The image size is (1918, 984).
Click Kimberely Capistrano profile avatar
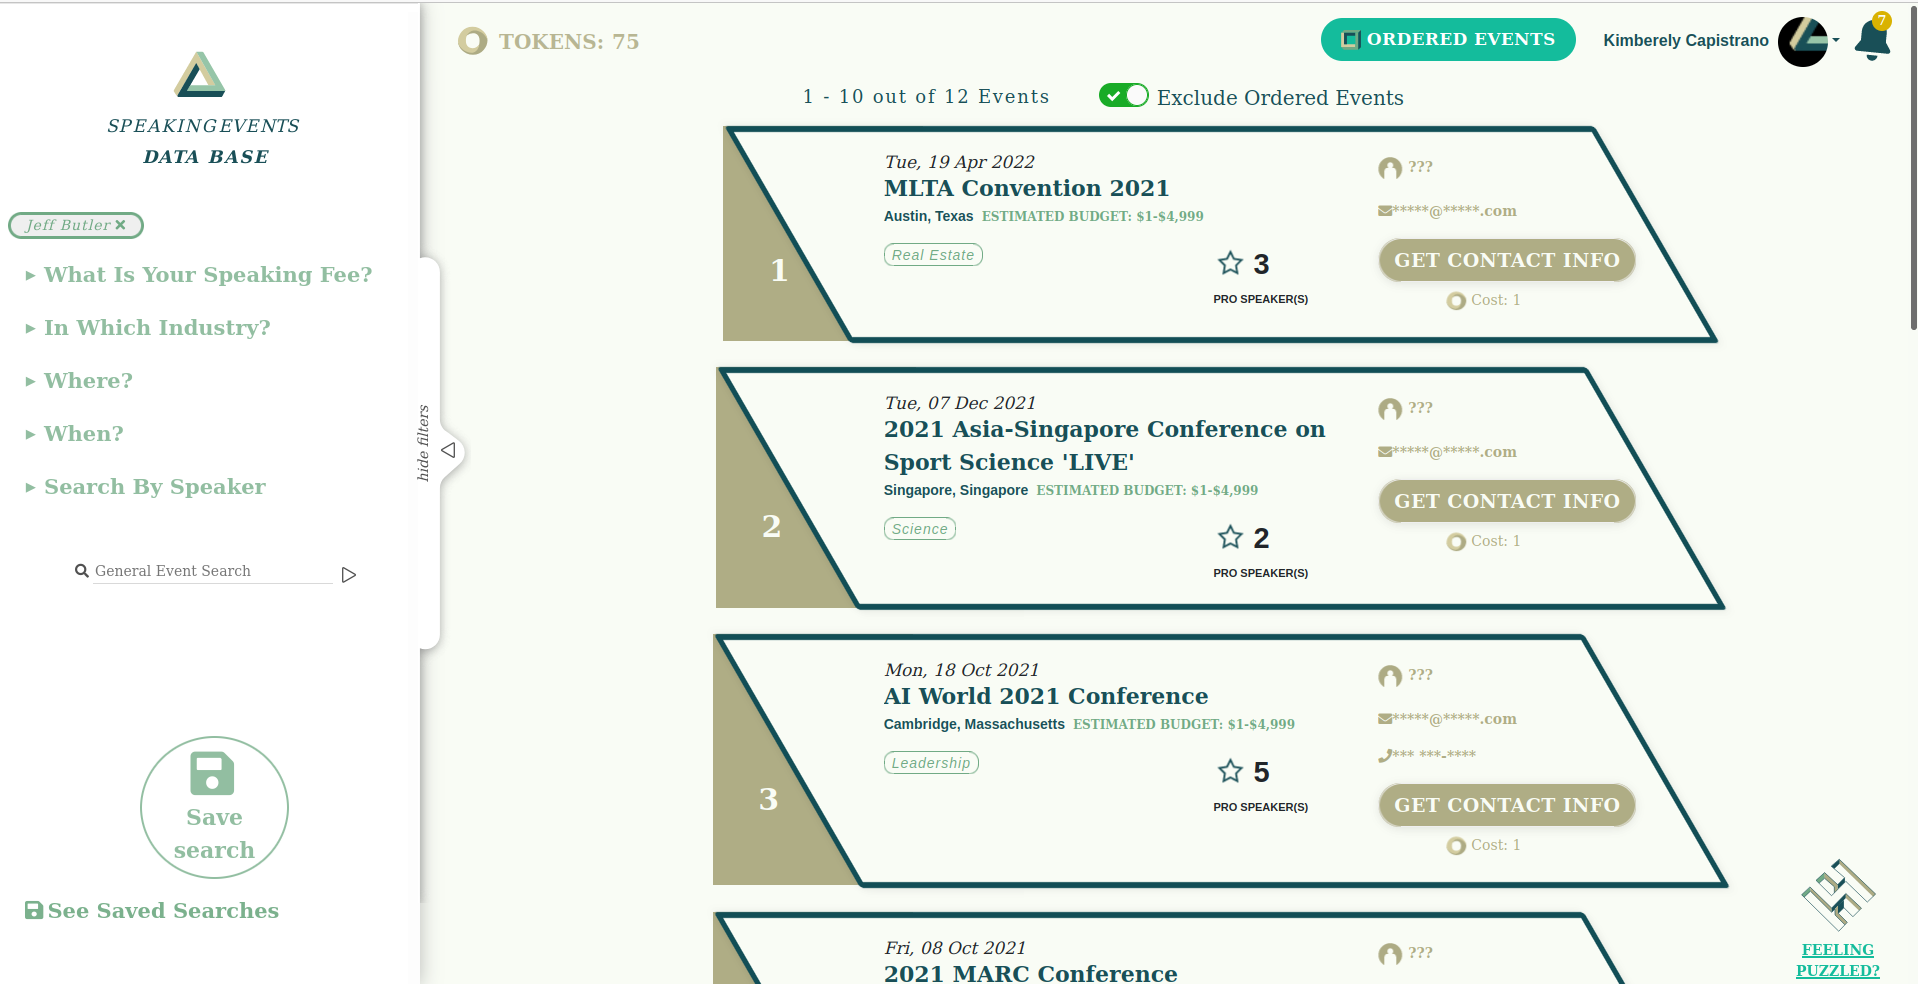[1803, 42]
